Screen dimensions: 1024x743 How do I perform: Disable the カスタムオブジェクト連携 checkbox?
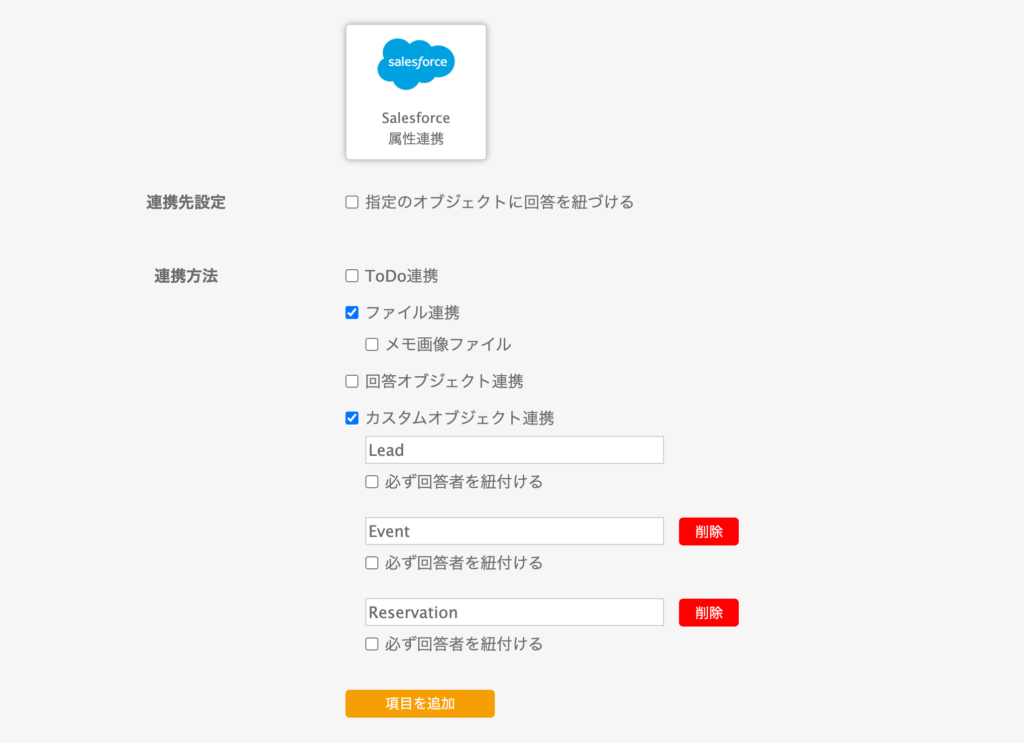click(x=352, y=419)
